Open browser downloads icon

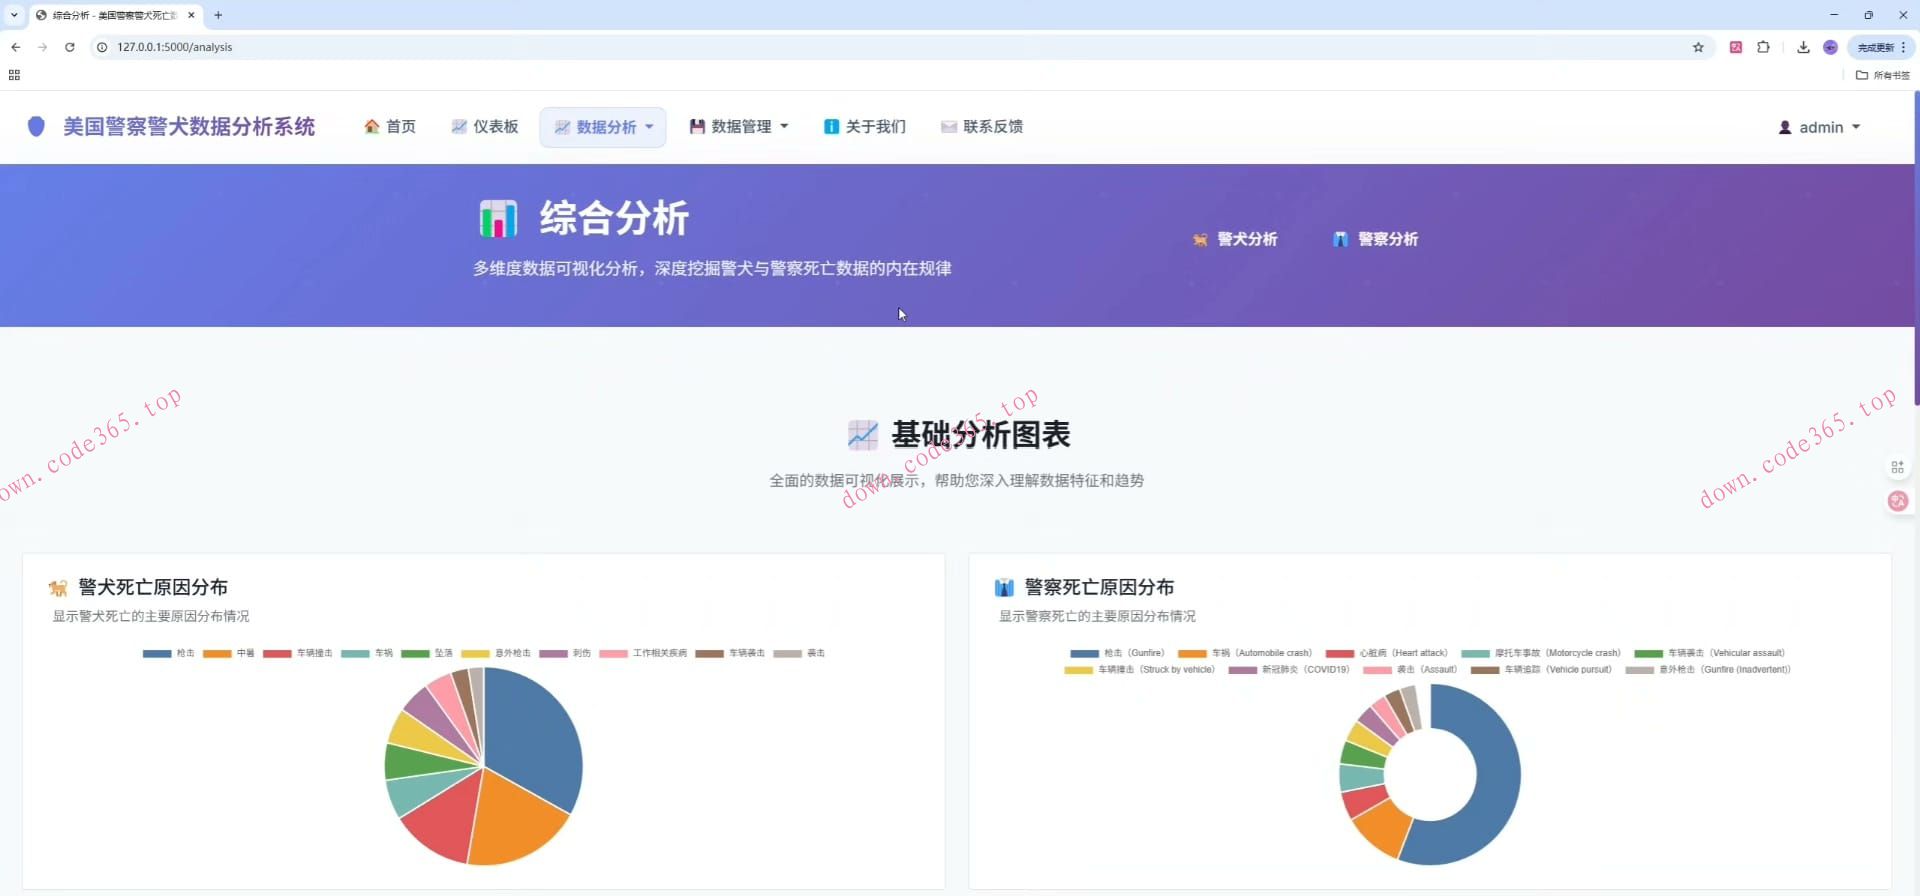[1803, 47]
